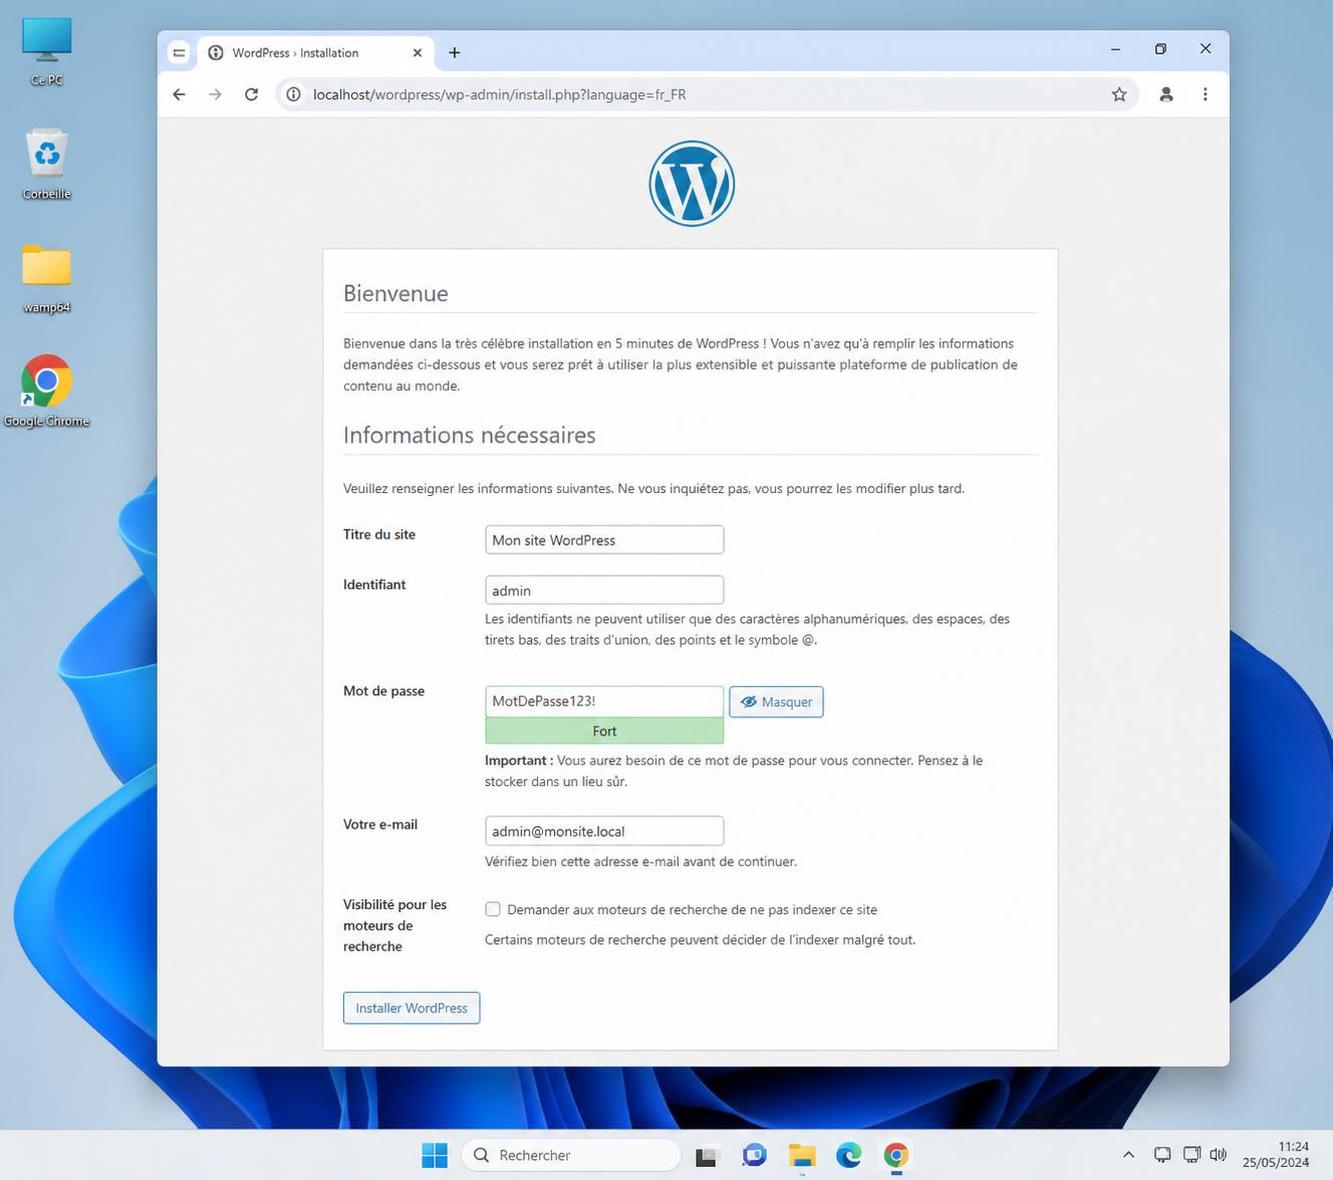Image resolution: width=1333 pixels, height=1180 pixels.
Task: Click the Chrome icon in taskbar
Action: pos(896,1155)
